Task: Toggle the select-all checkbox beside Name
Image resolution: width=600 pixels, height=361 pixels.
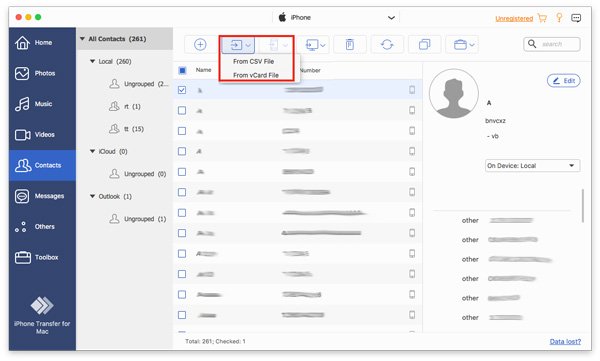Action: coord(182,70)
